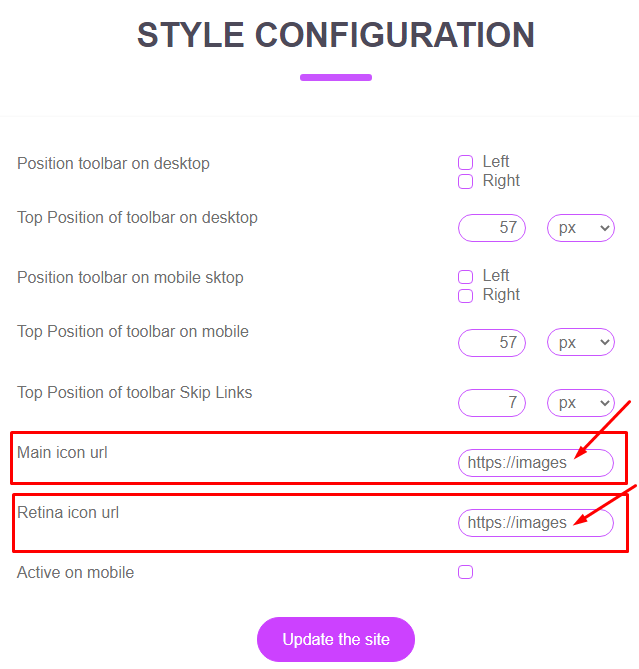
Task: Check Right for mobile toolbar position
Action: pos(465,295)
